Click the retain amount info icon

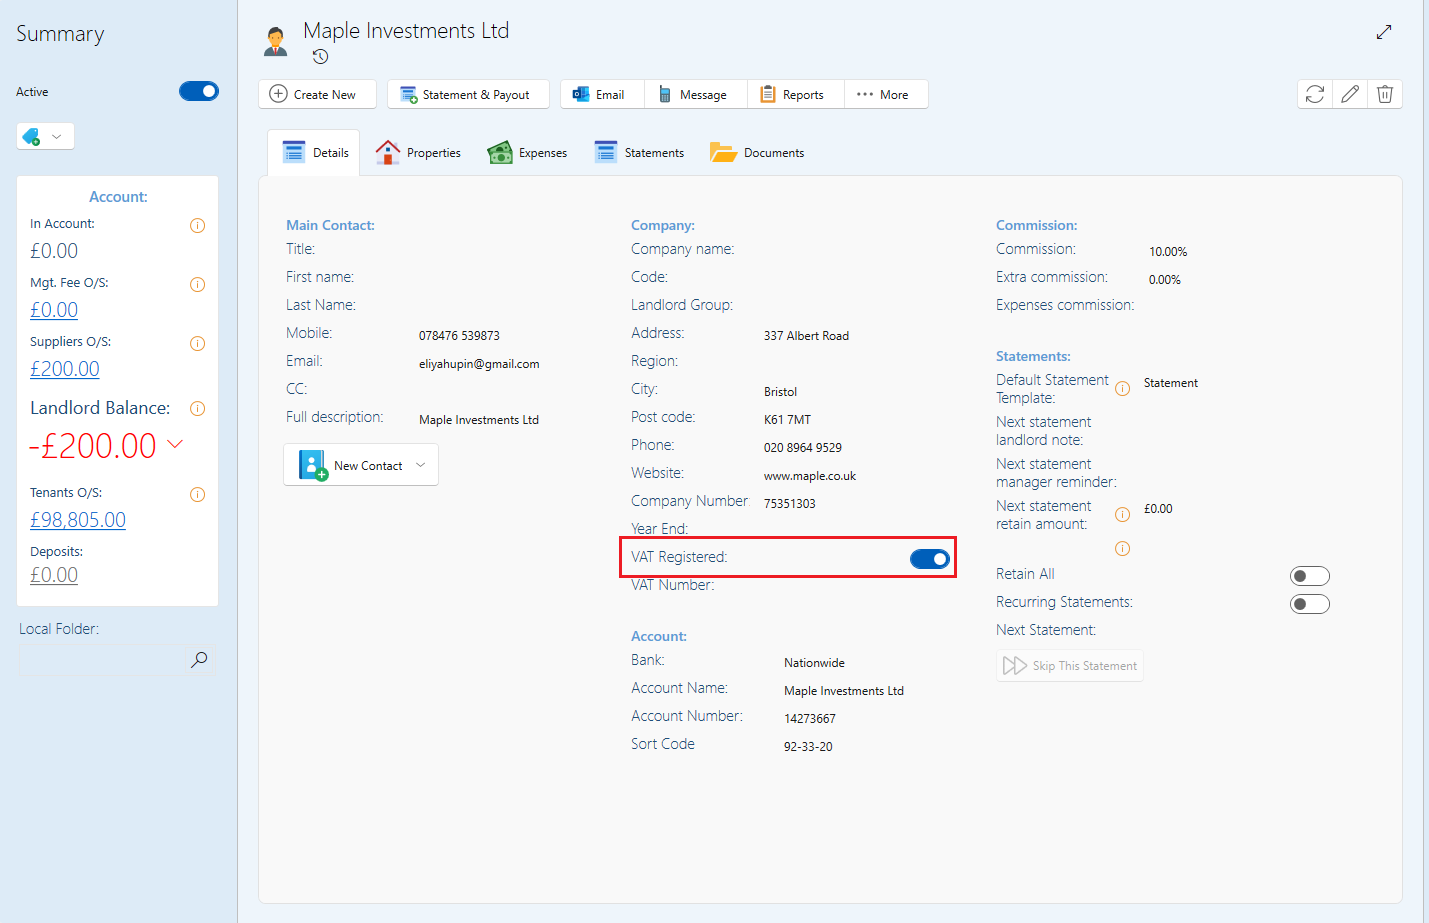click(1123, 514)
